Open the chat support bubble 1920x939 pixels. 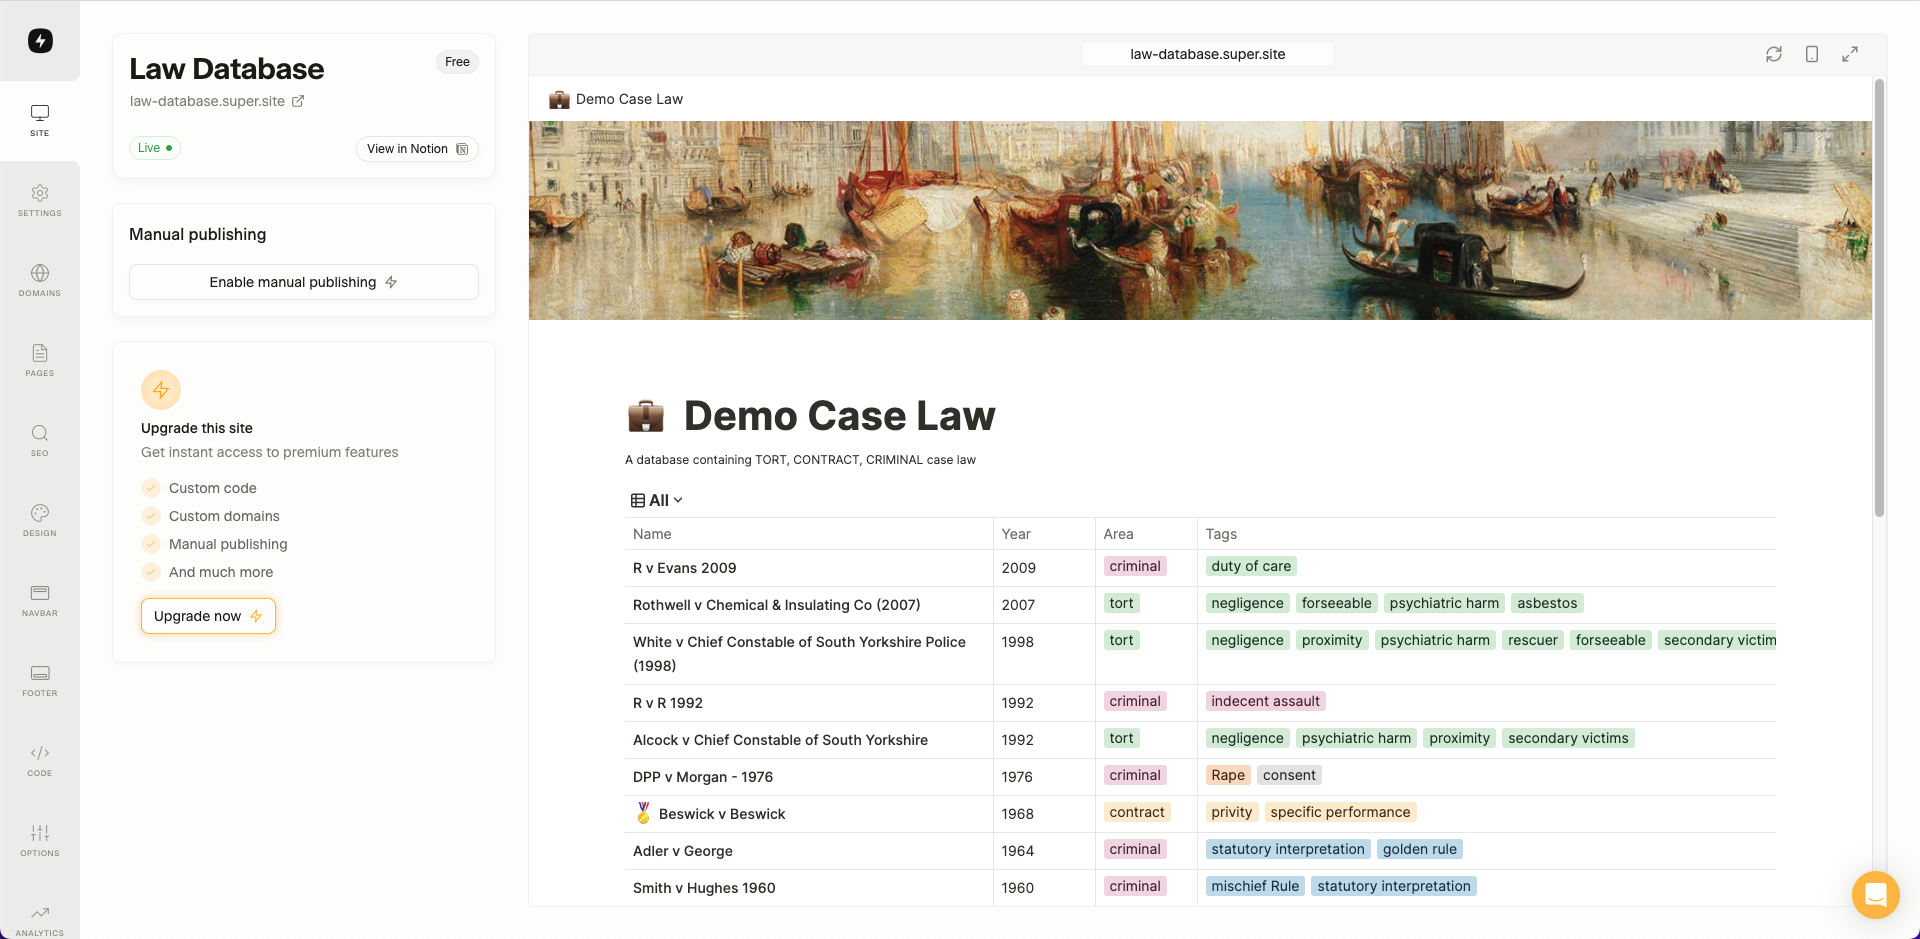point(1876,895)
